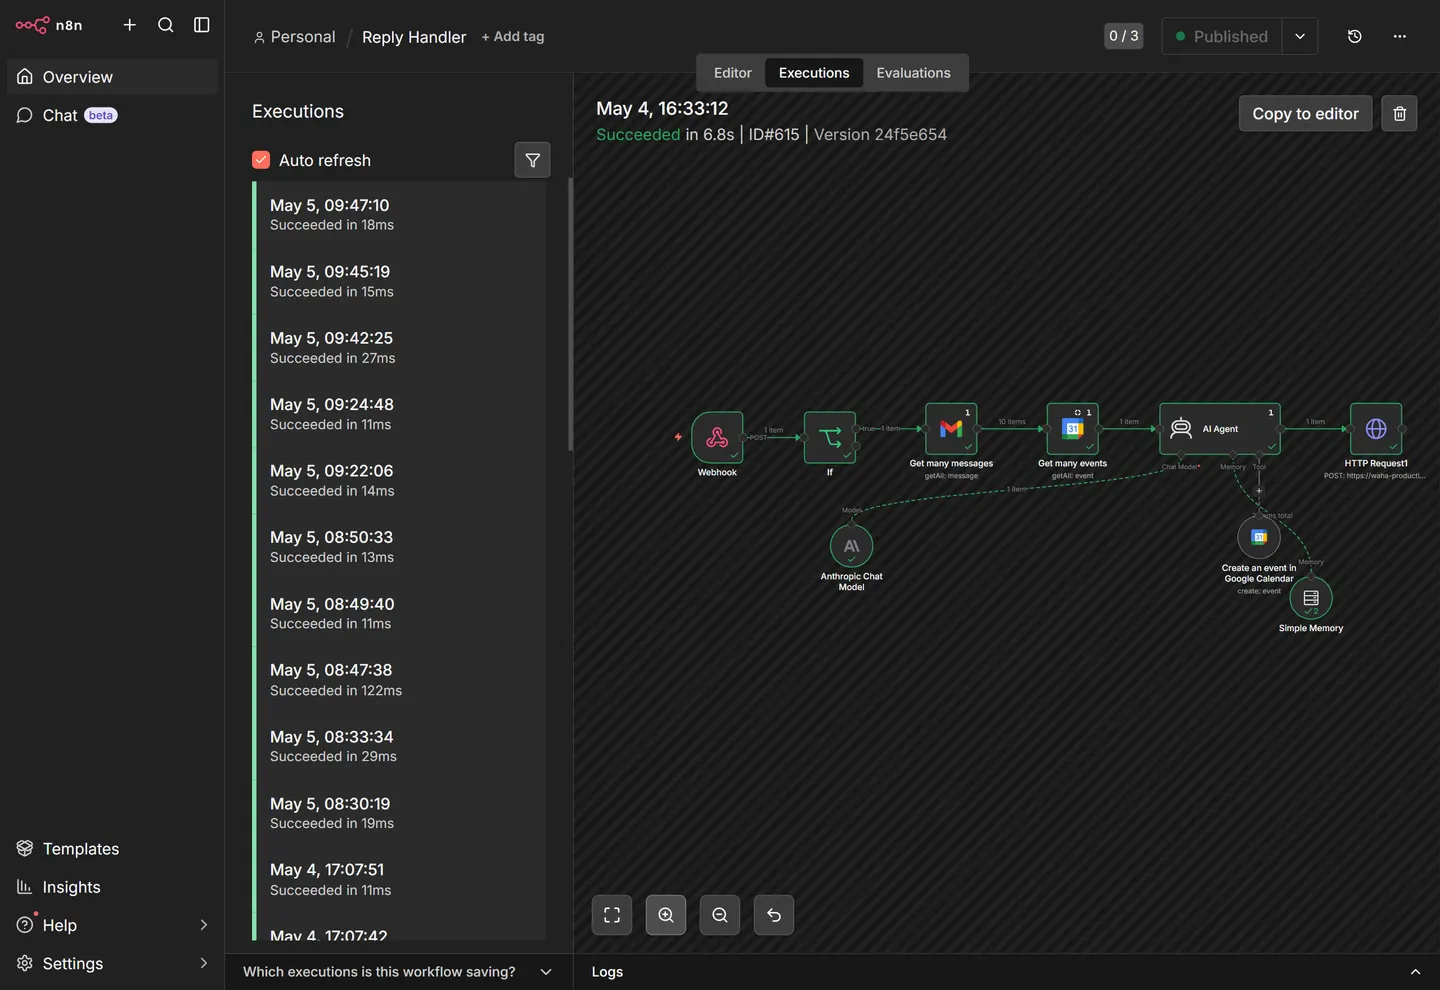Expand the Logs panel chevron
The width and height of the screenshot is (1440, 990).
tap(1415, 972)
